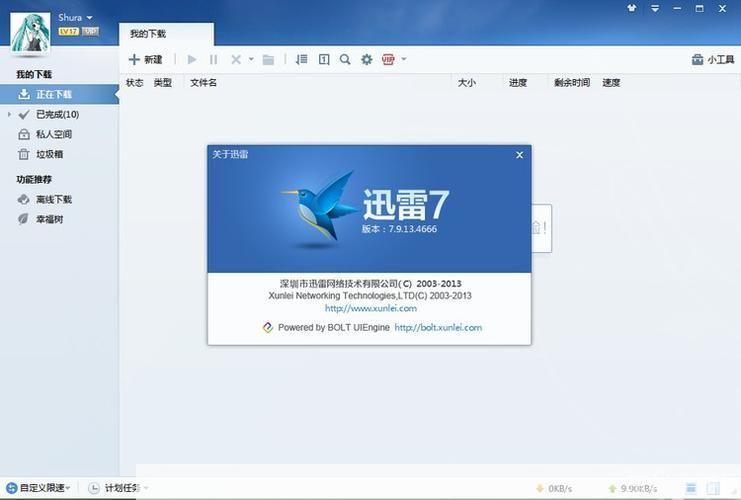Click the 正在下载 download tray icon
The image size is (741, 500).
pos(24,95)
